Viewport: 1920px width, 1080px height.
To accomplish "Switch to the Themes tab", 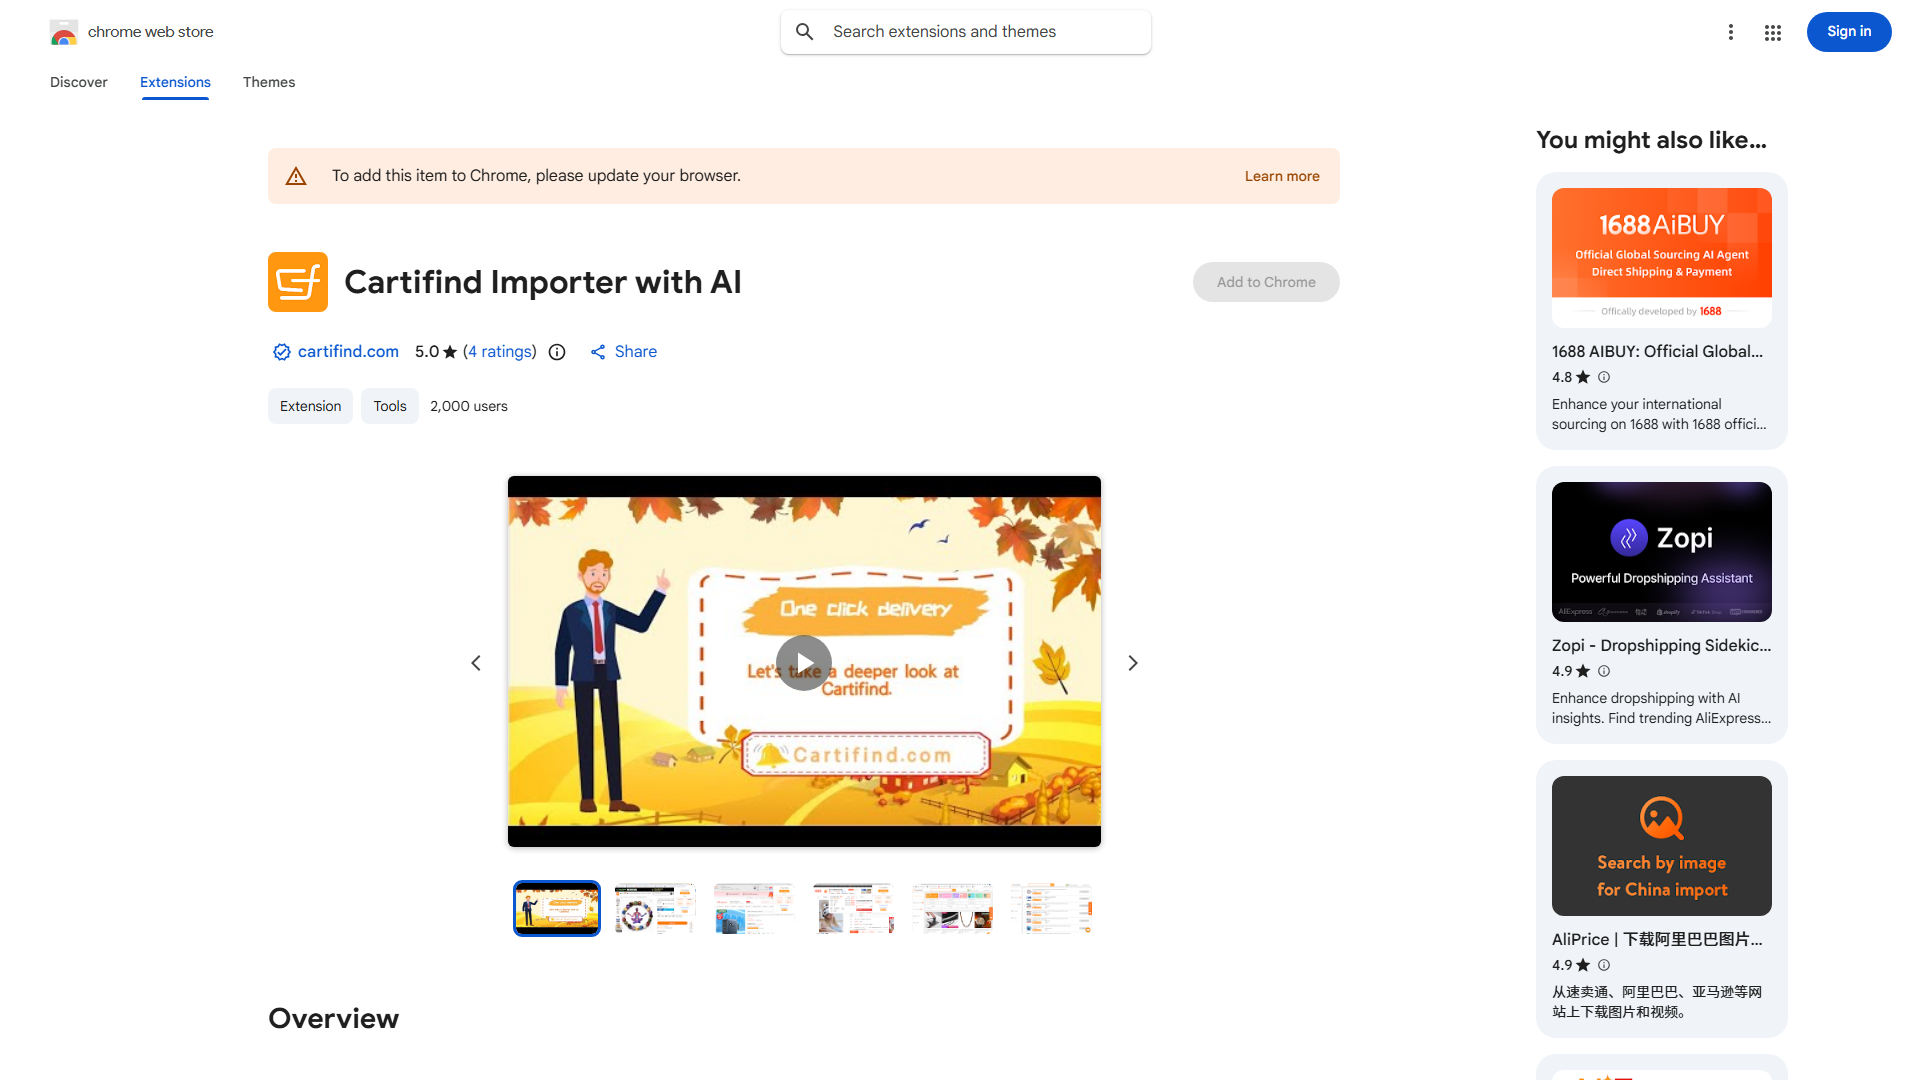I will (269, 82).
